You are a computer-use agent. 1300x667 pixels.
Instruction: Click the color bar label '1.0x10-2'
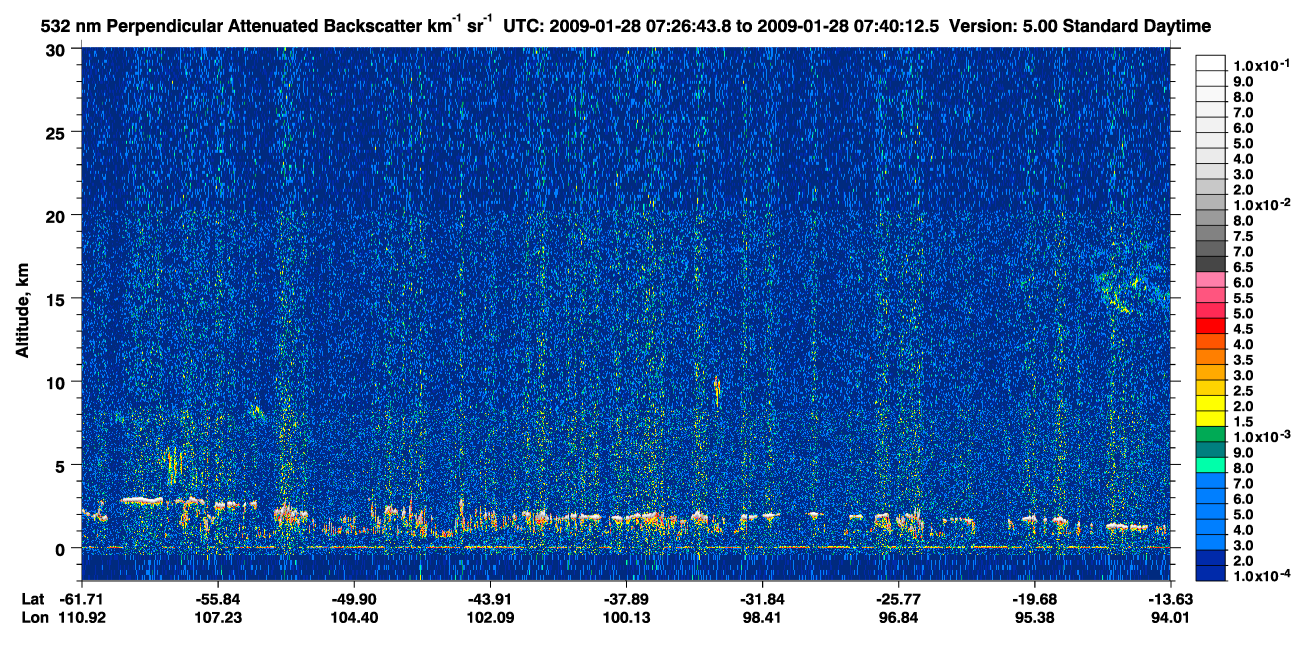tap(1261, 204)
